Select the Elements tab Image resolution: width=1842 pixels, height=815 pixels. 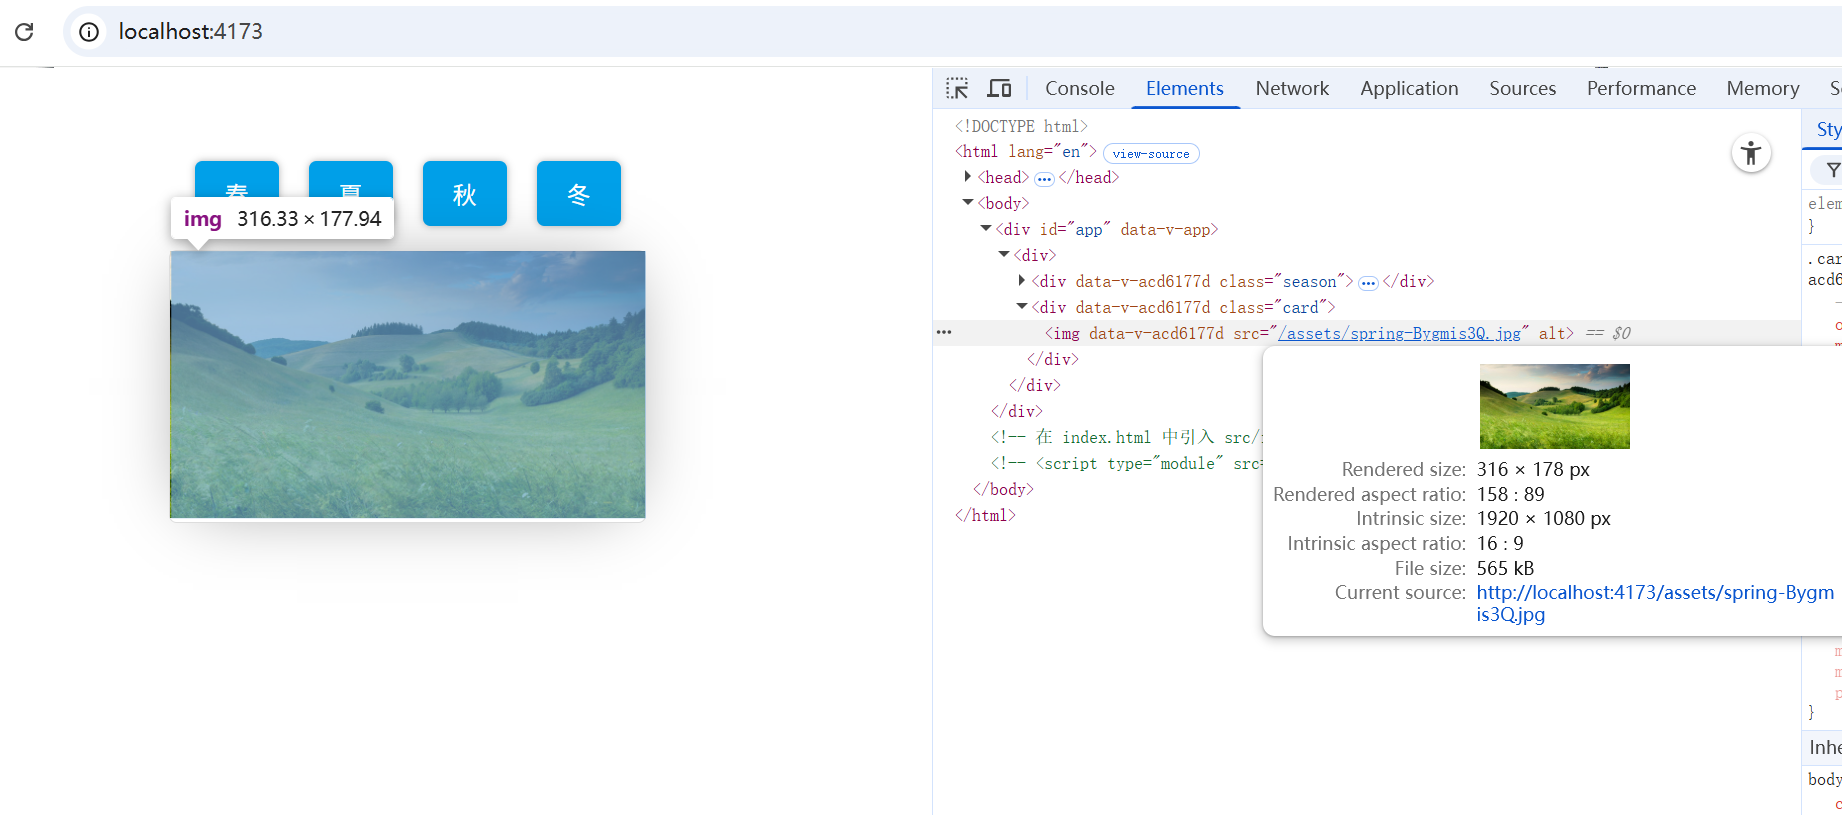1185,88
